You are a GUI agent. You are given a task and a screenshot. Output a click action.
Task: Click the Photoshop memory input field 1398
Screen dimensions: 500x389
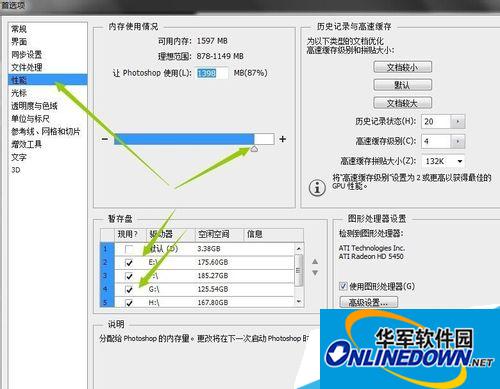click(x=212, y=73)
